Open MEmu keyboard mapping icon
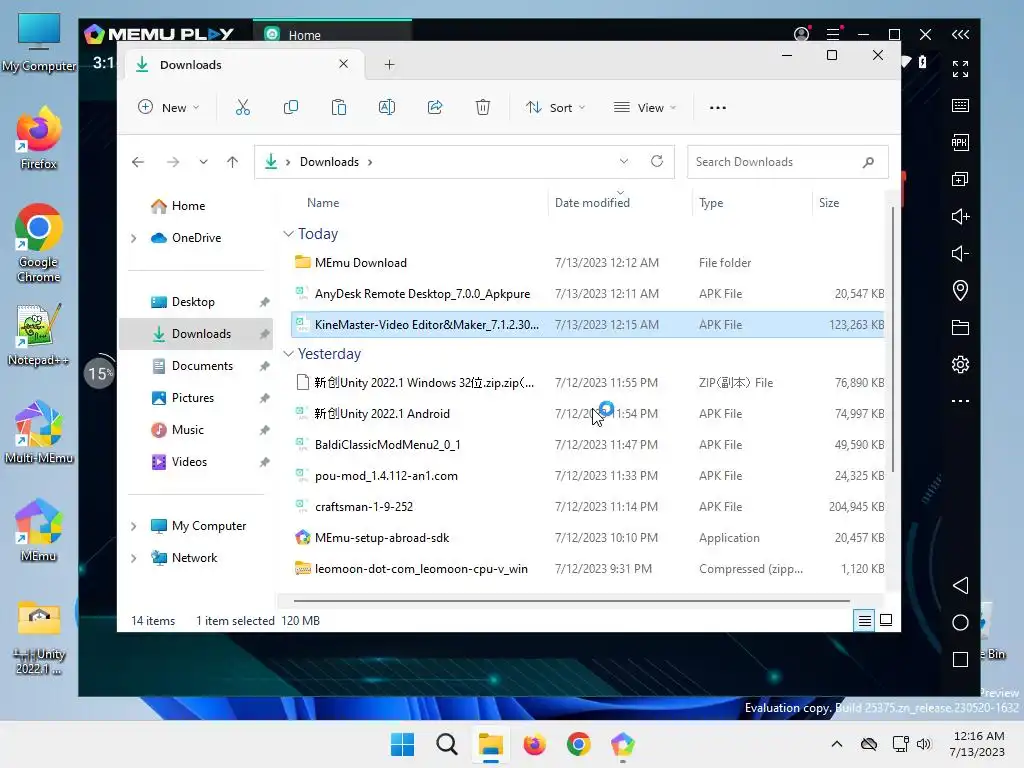 960,106
